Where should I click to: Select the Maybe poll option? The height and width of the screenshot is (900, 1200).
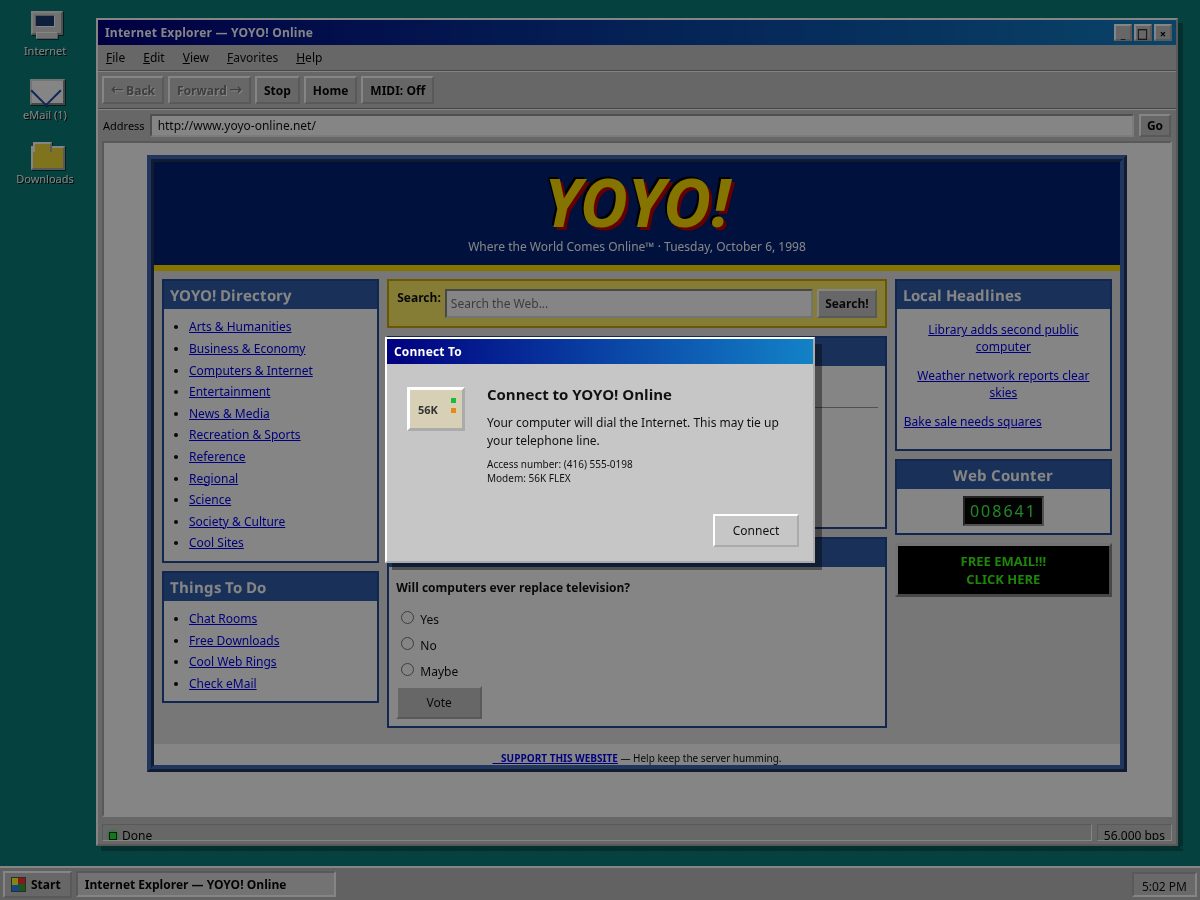tap(407, 670)
